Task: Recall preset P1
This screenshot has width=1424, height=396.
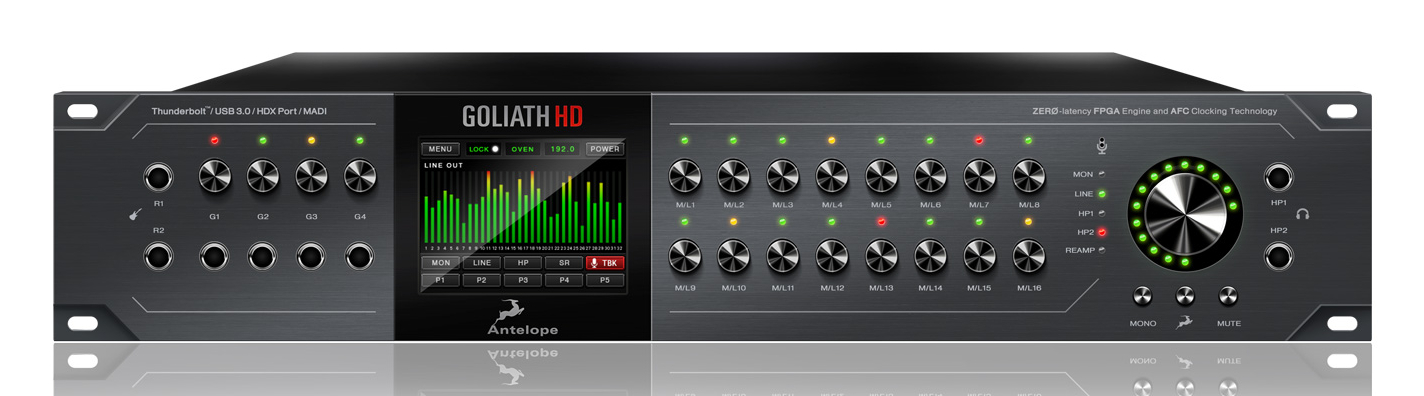Action: pos(441,280)
